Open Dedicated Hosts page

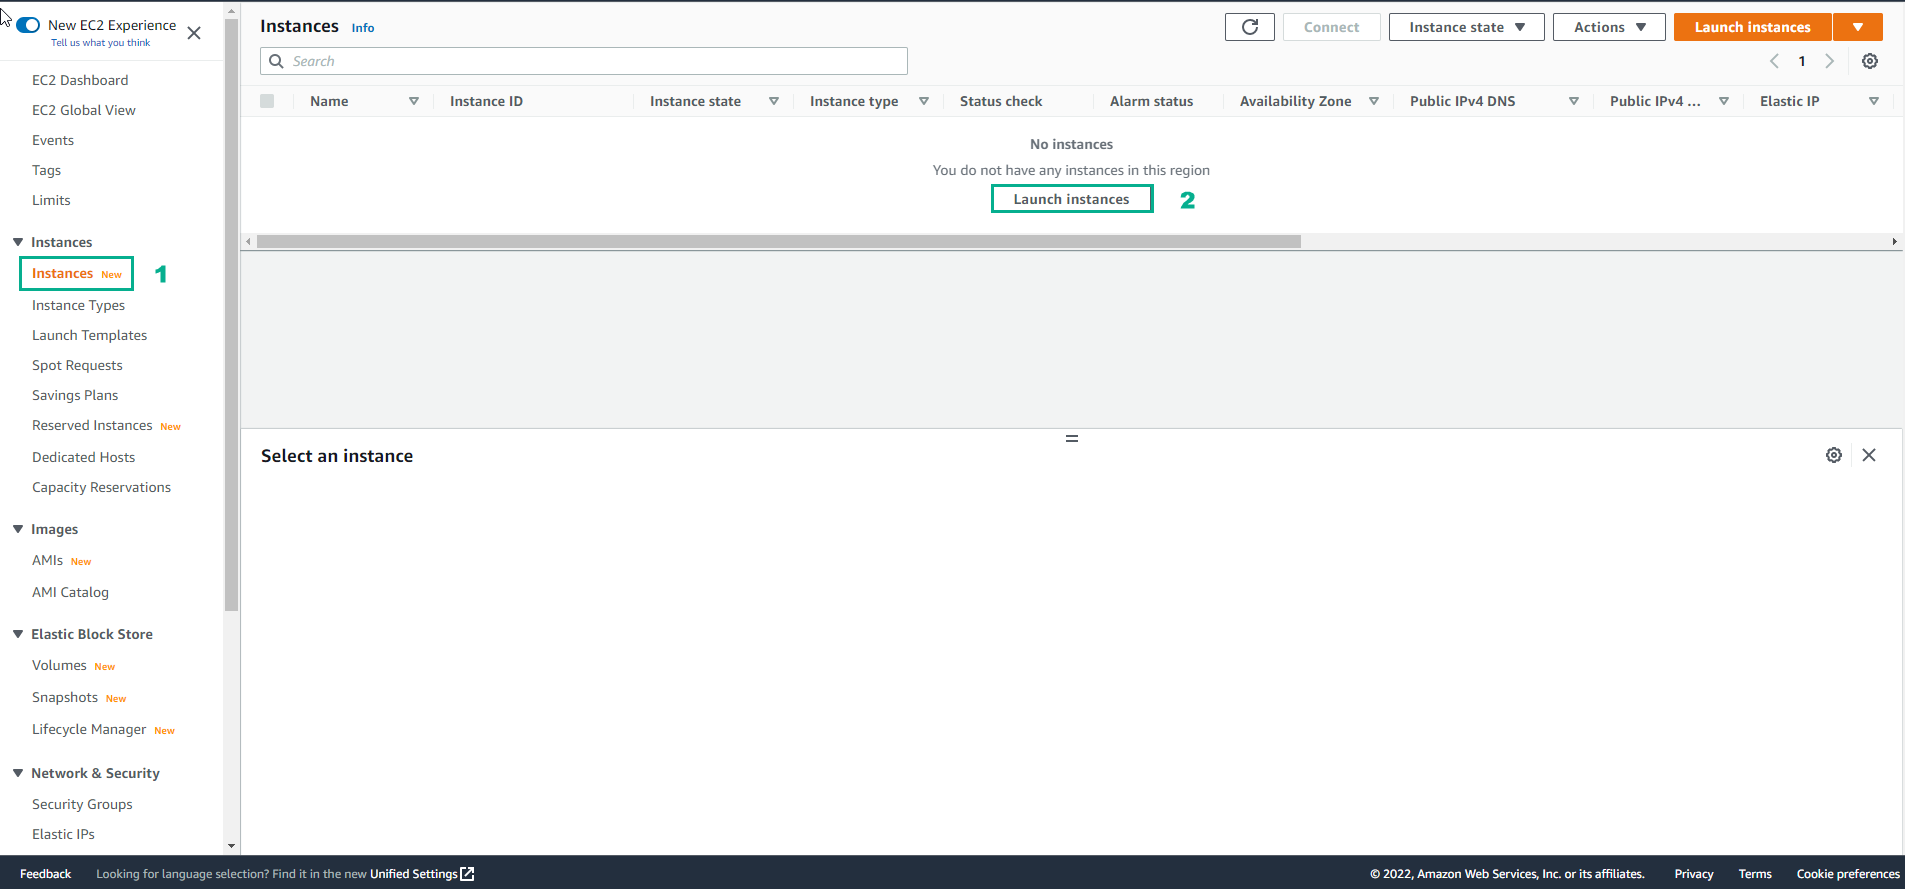click(83, 457)
